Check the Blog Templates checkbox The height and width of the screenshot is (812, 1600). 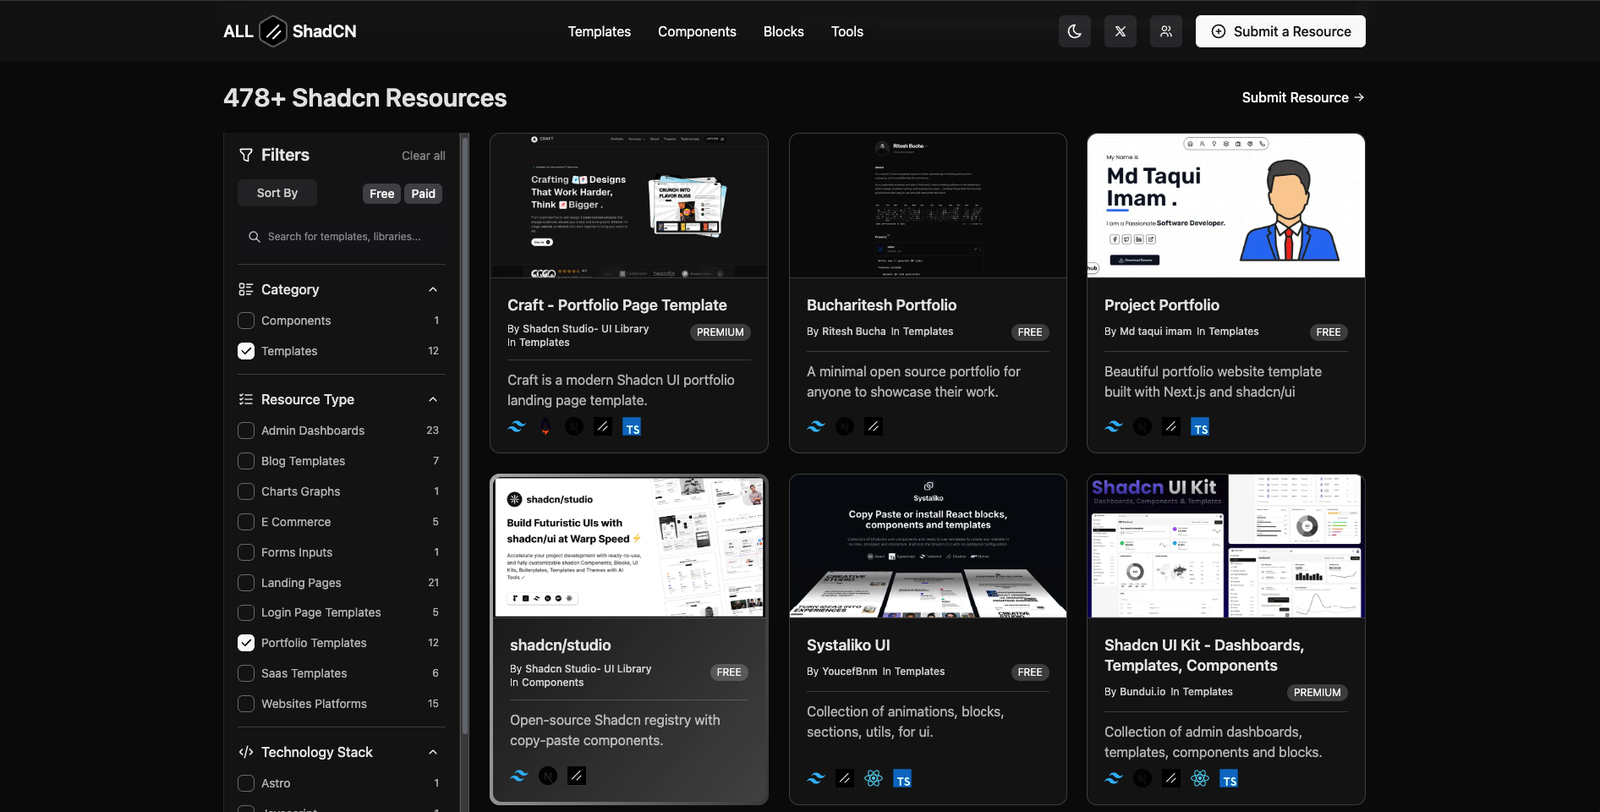[246, 461]
